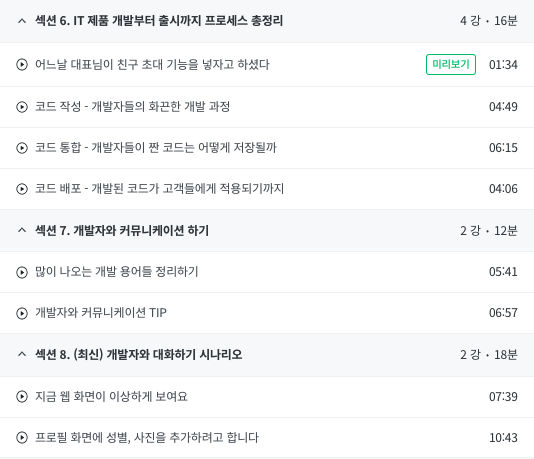Open lecture 코드 배포 - 개발된 코드가 고객들에게 적용되기까지

click(159, 188)
